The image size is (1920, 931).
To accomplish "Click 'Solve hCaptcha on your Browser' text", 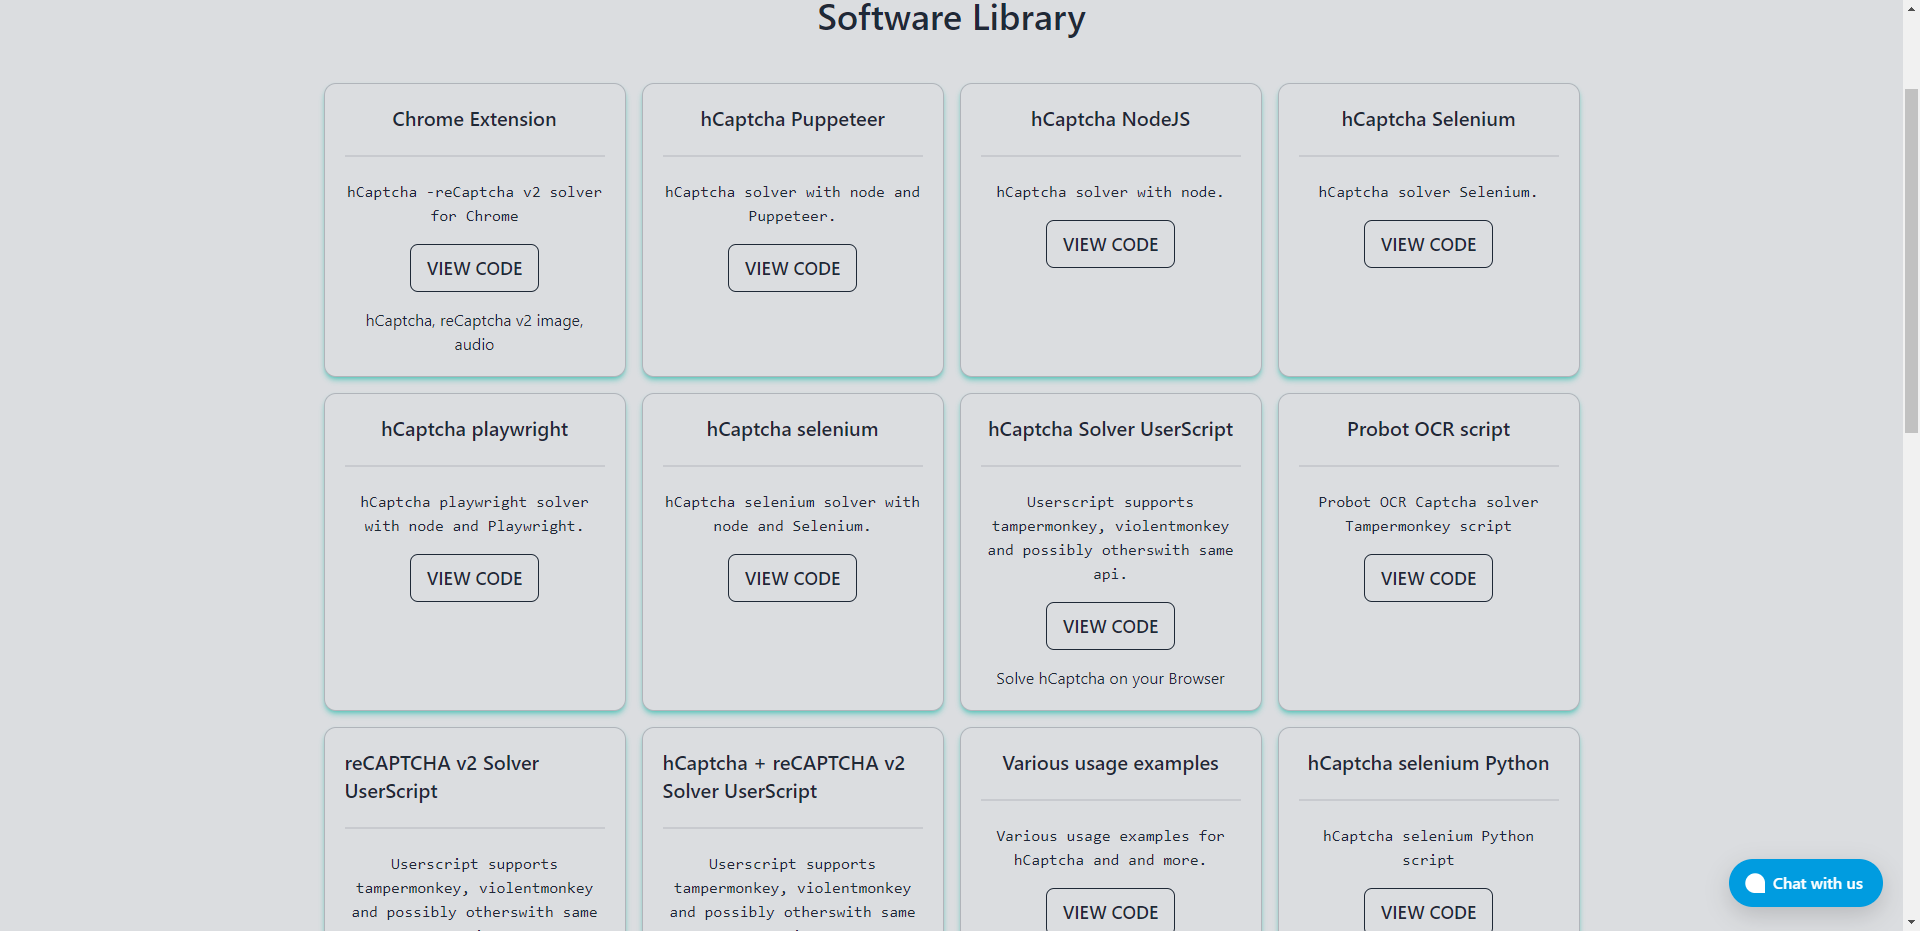I will [x=1110, y=678].
